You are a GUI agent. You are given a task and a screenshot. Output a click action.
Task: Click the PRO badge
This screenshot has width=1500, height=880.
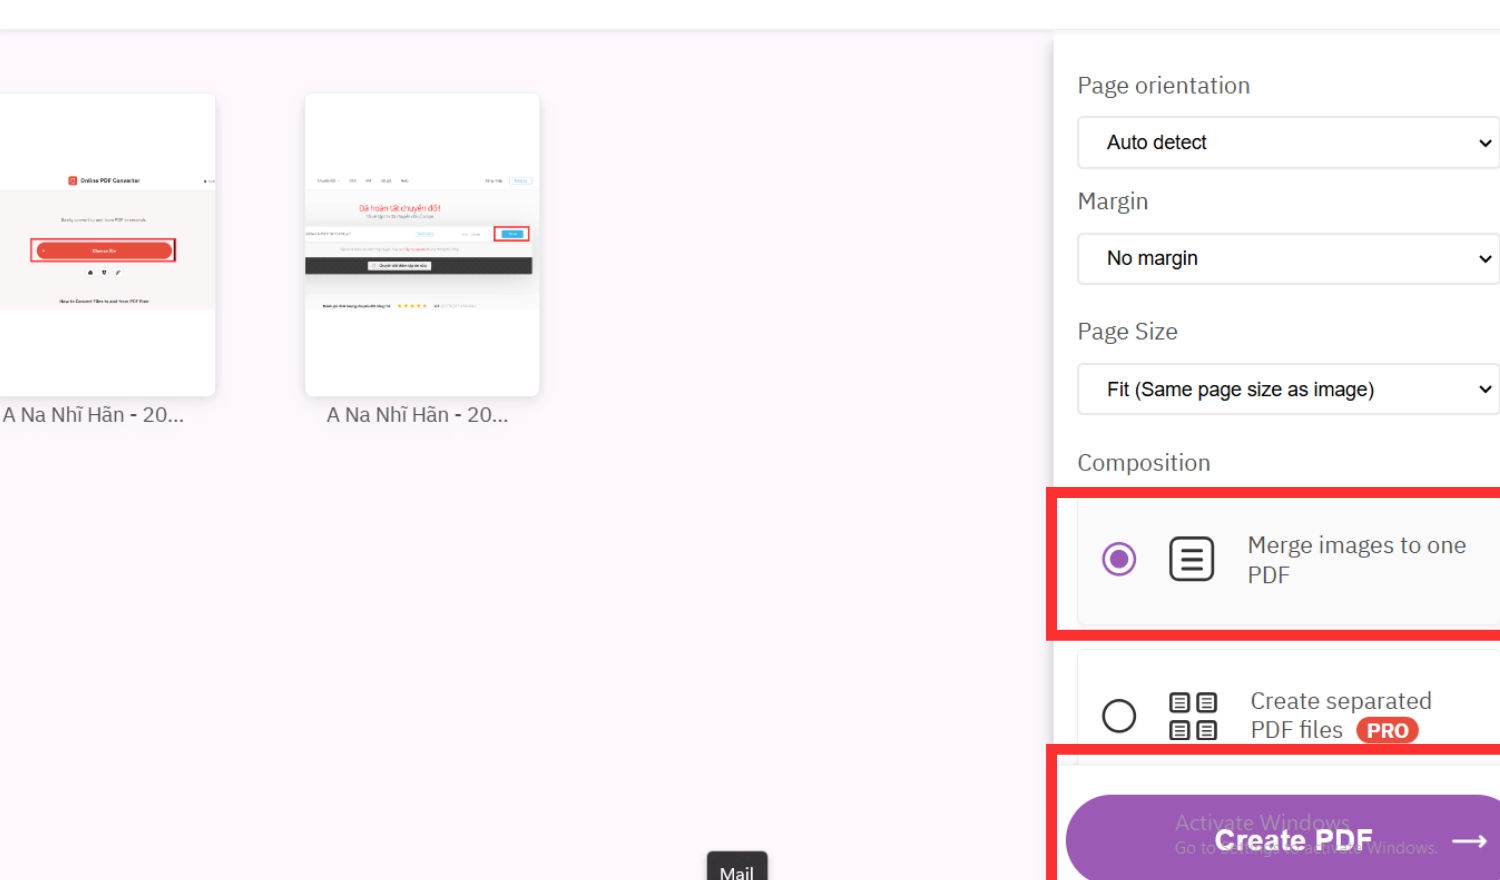tap(1387, 731)
